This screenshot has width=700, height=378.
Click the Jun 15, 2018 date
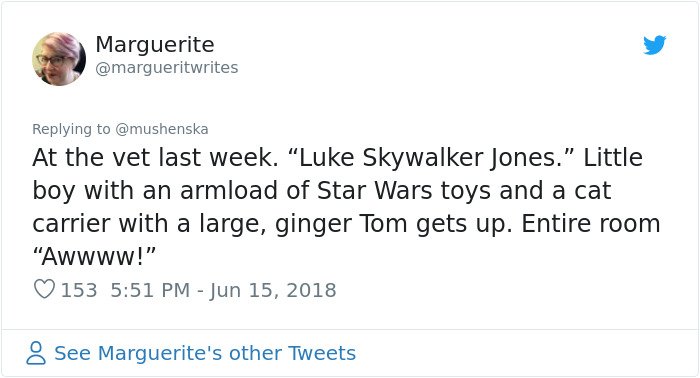pos(273,290)
